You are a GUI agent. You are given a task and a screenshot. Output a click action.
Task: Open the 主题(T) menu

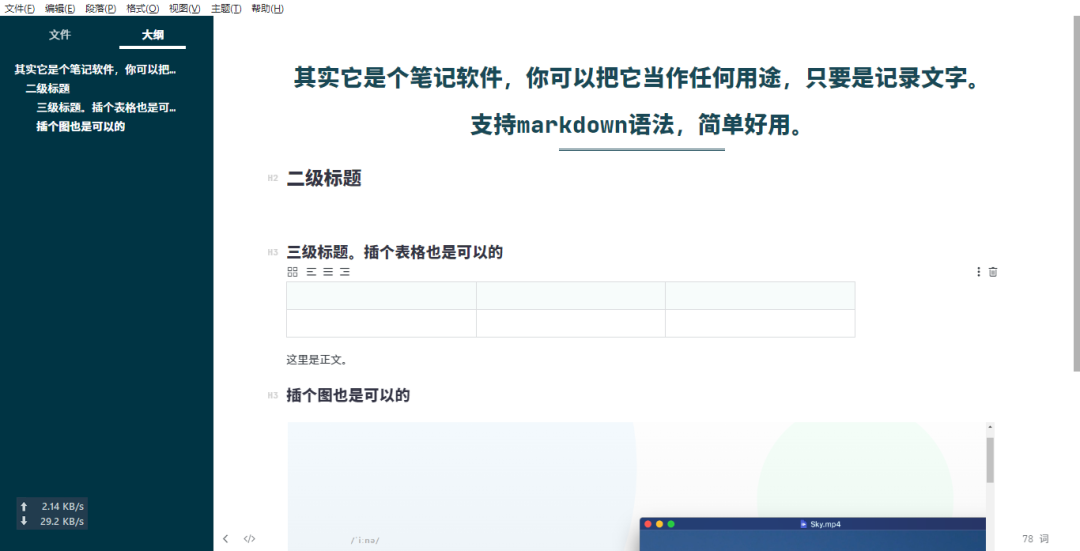[x=226, y=8]
